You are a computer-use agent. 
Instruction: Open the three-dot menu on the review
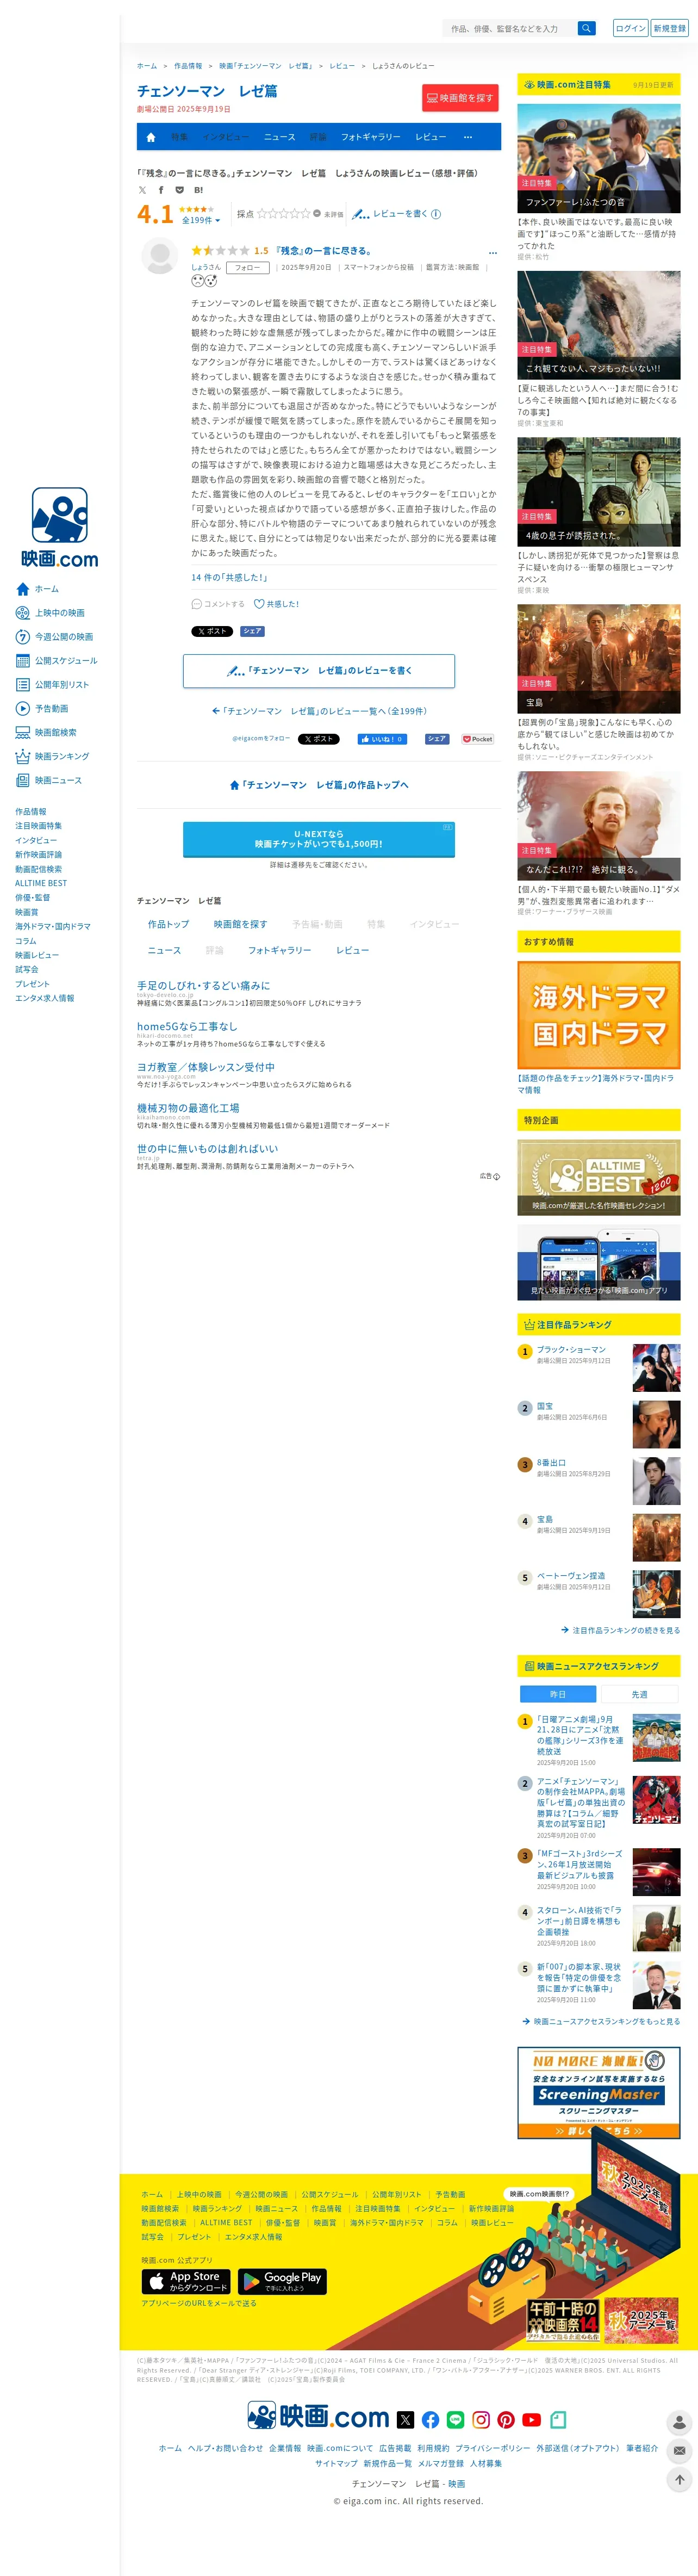(x=492, y=252)
